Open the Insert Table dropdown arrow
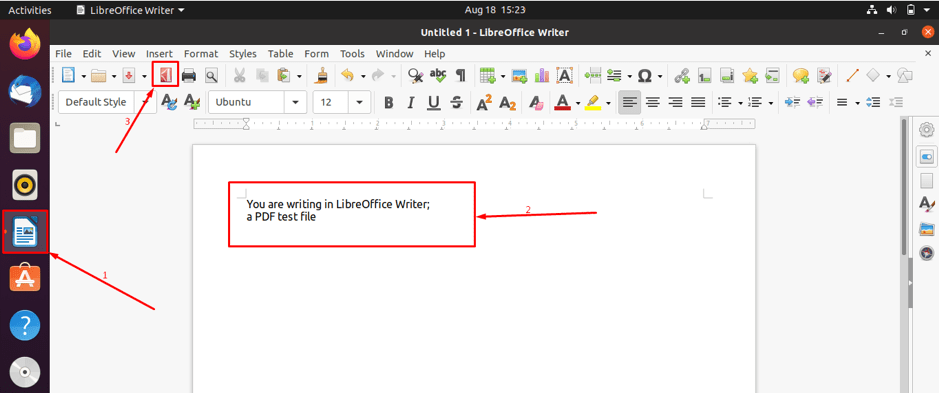 pyautogui.click(x=503, y=76)
